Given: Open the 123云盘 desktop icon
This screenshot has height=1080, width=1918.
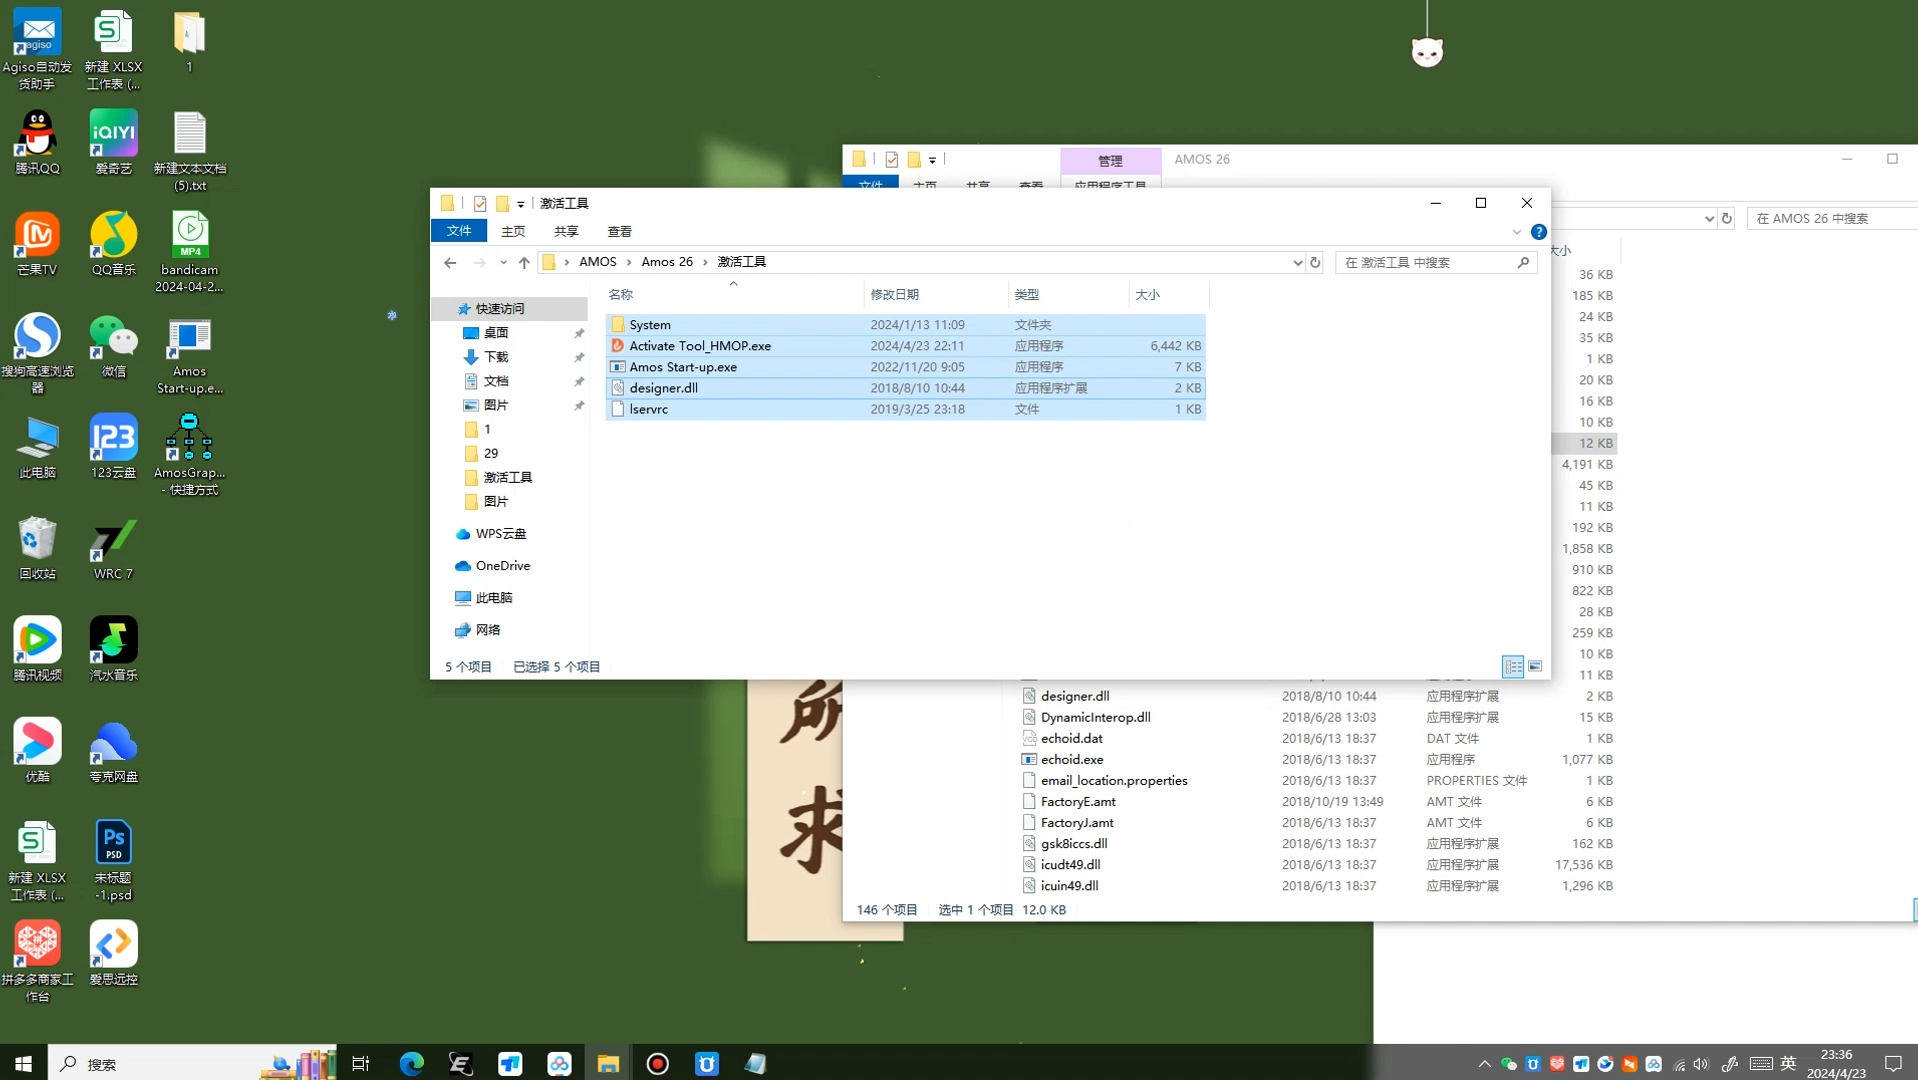Looking at the screenshot, I should [113, 446].
